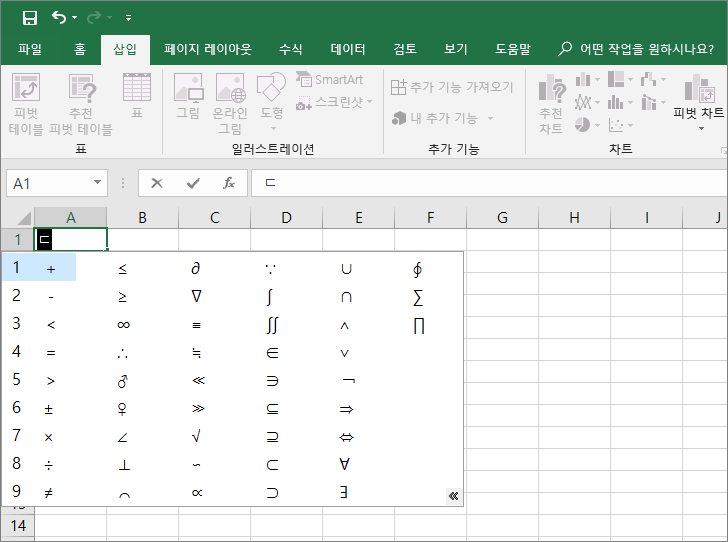Image resolution: width=728 pixels, height=542 pixels.
Task: Choose the ∫ single integral symbol
Action: point(270,297)
